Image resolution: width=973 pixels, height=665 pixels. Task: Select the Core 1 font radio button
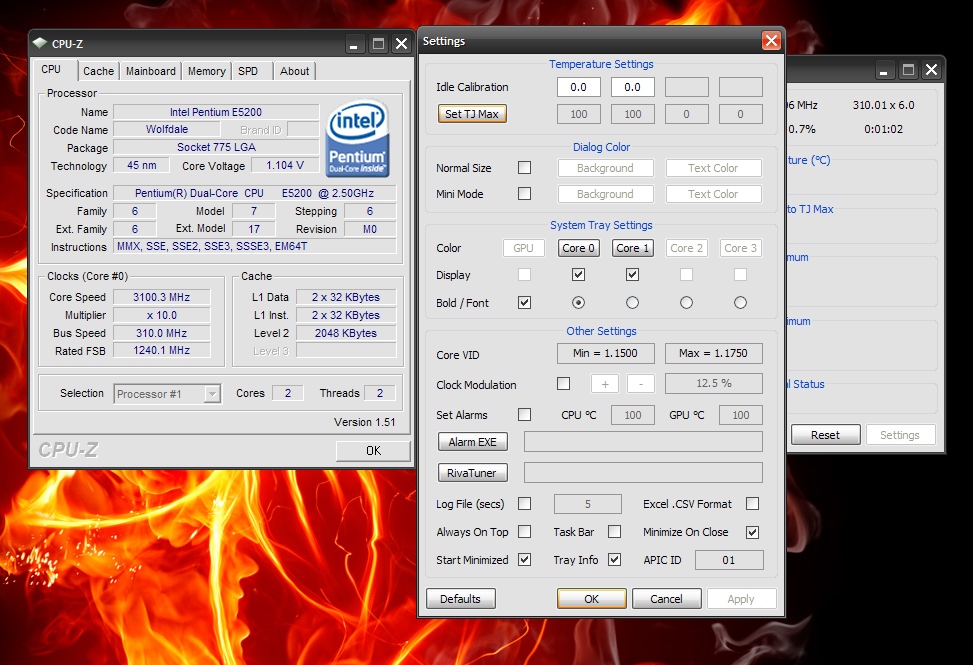[632, 303]
